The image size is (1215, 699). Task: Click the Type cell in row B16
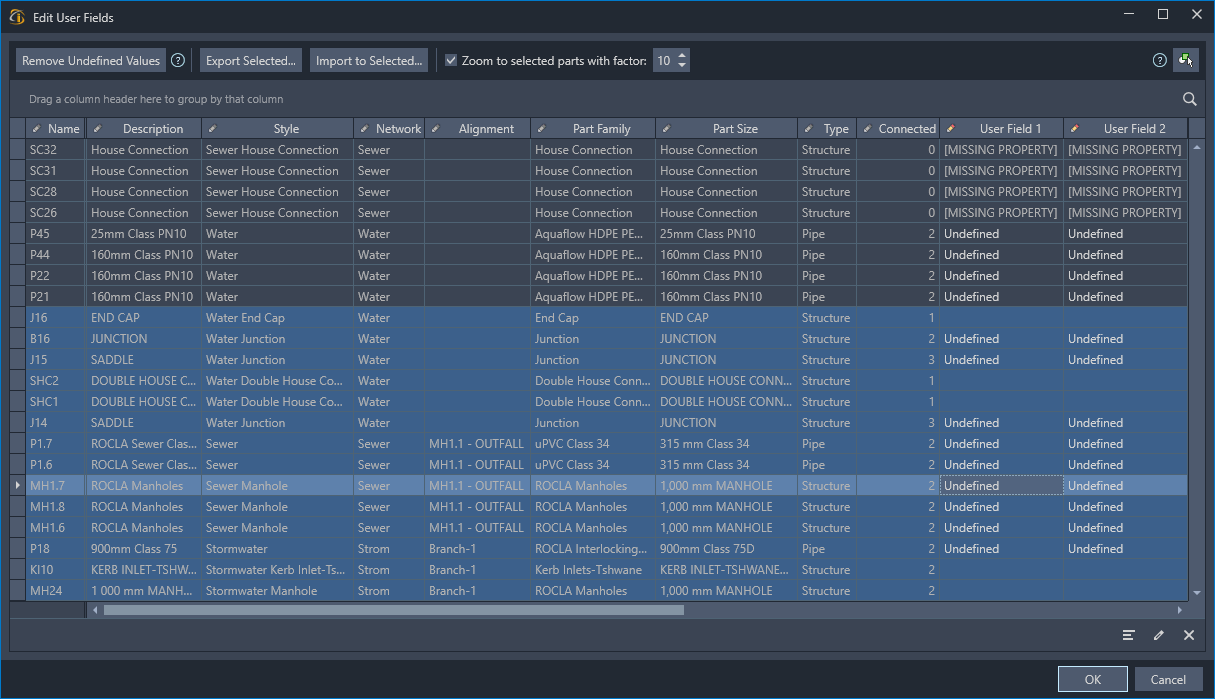pyautogui.click(x=827, y=339)
